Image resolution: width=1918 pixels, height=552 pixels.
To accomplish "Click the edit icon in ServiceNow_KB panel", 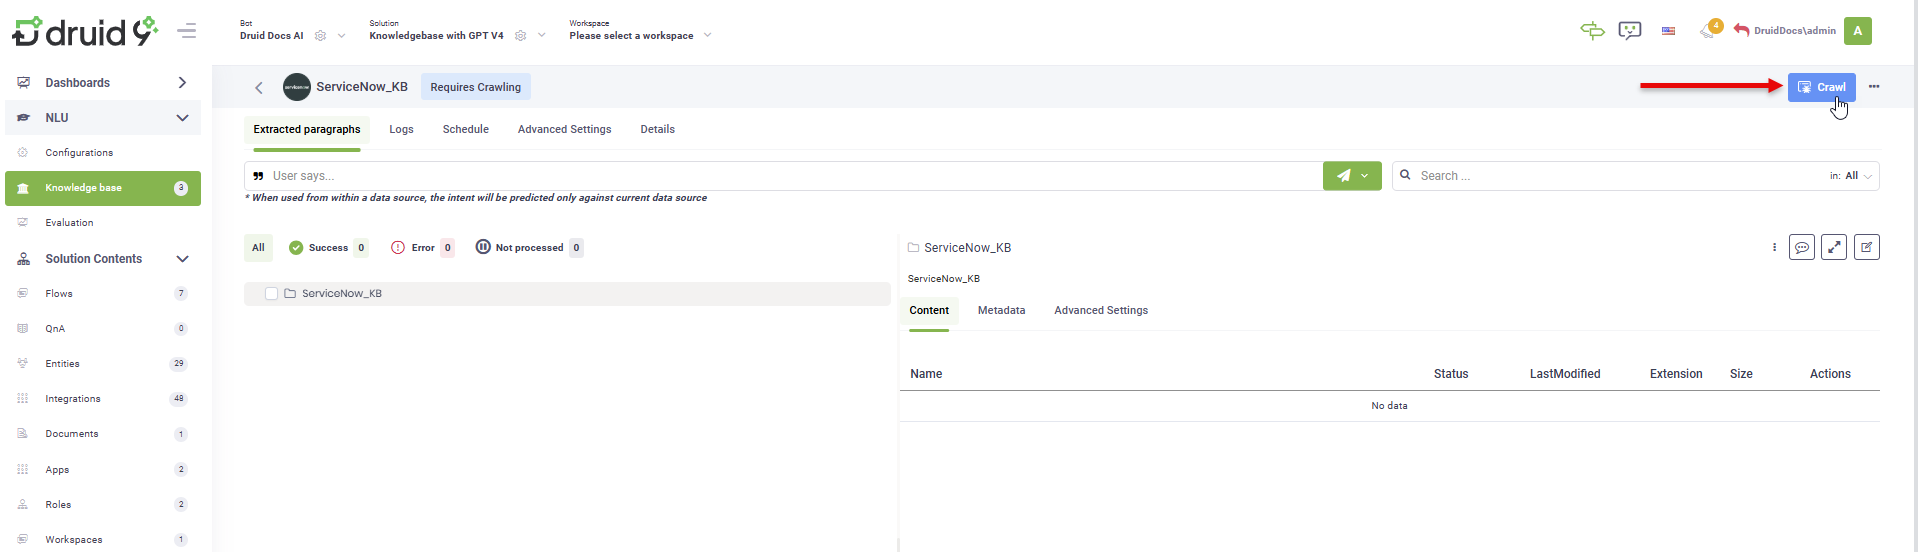I will (x=1866, y=248).
